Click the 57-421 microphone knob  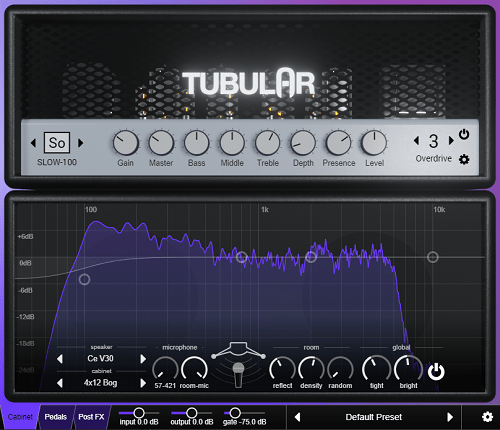tap(165, 369)
